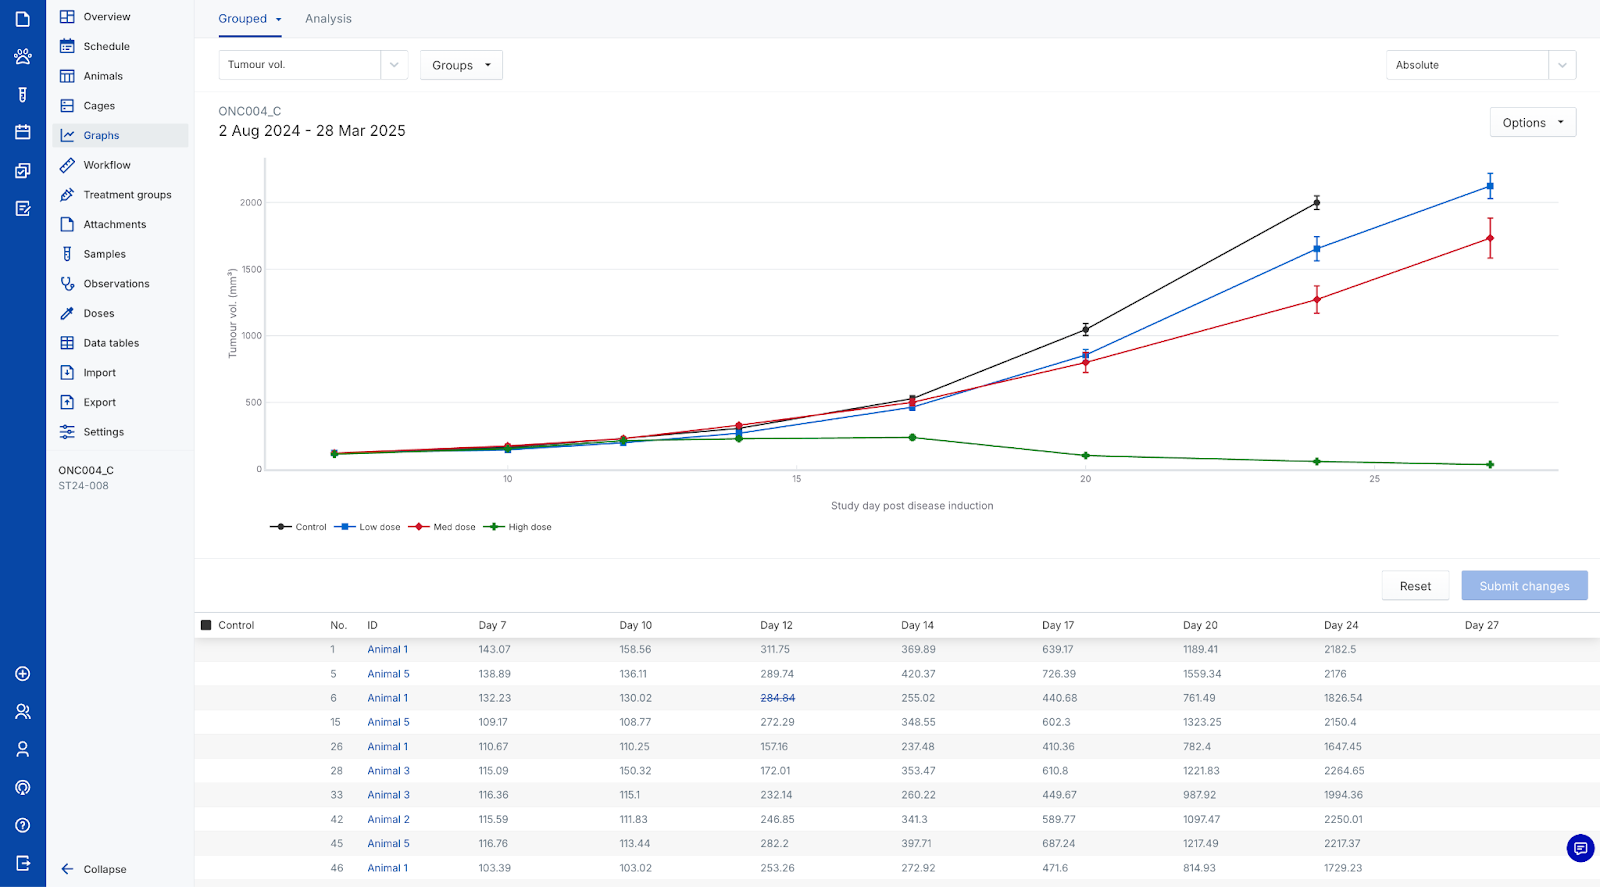Click the Cages icon in sidebar
The image size is (1600, 887).
pos(67,106)
